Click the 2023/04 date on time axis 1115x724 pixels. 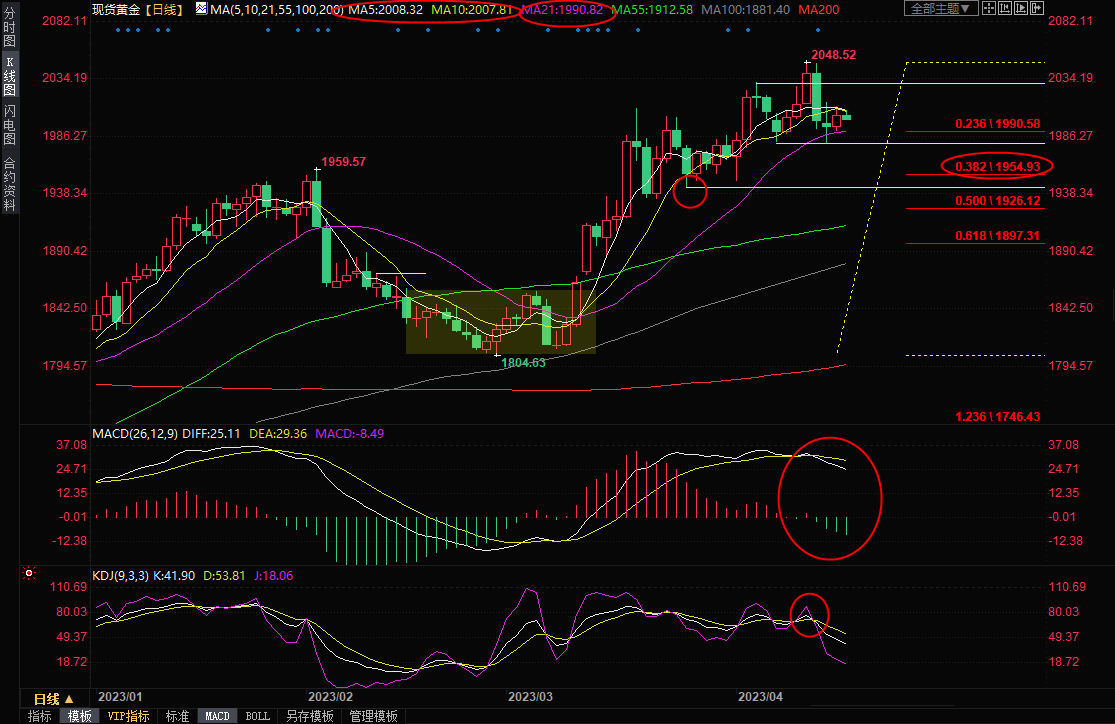point(760,696)
